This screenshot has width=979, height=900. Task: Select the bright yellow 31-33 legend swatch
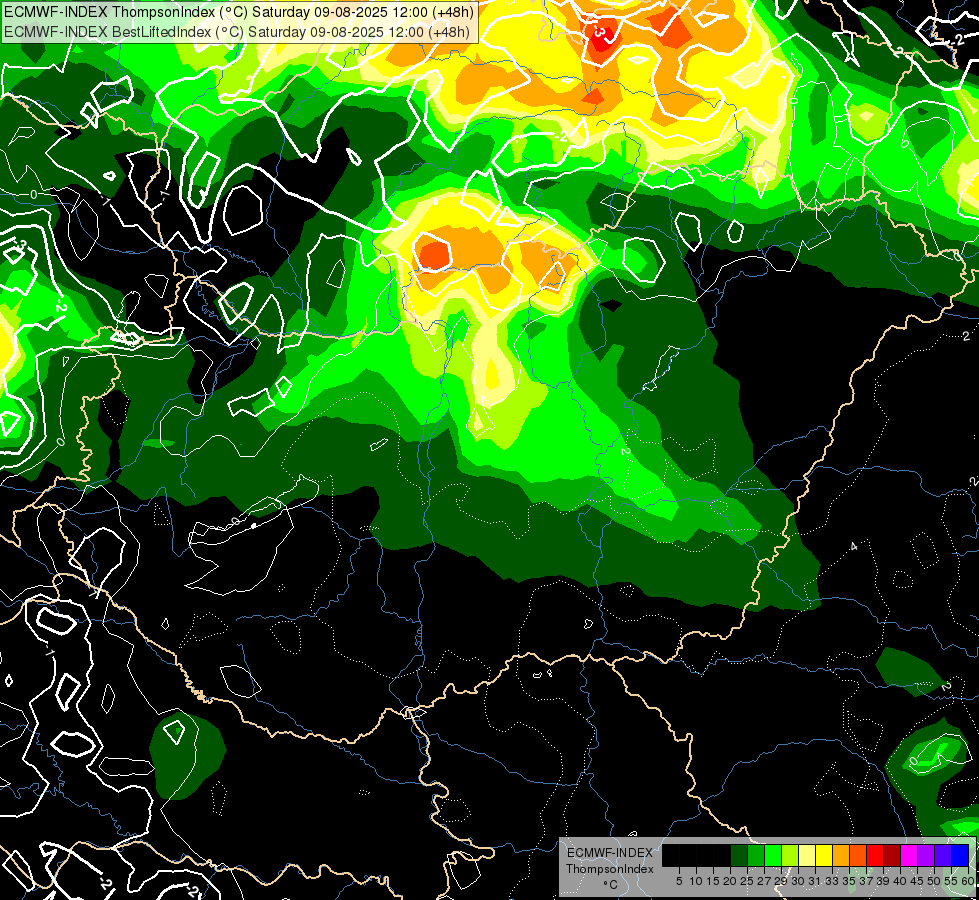(824, 855)
